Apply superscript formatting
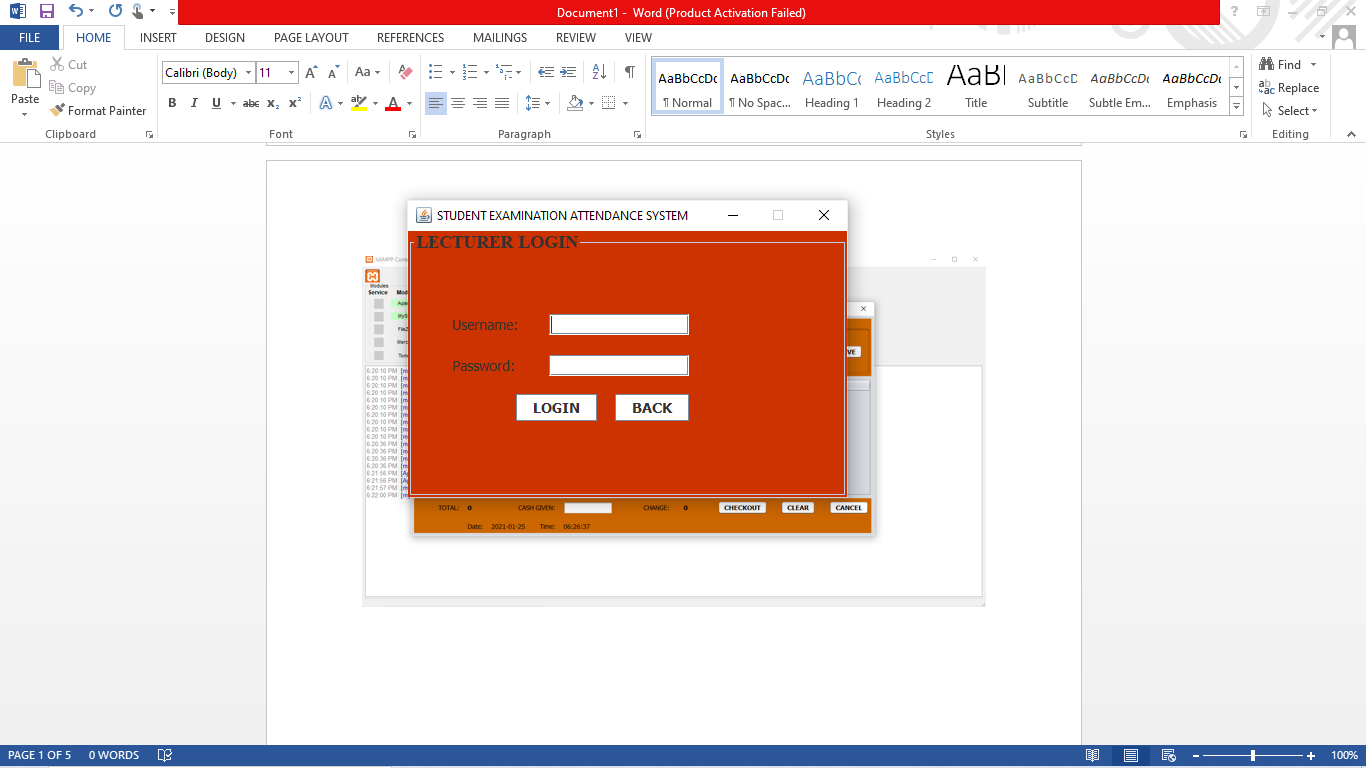Image resolution: width=1366 pixels, height=768 pixels. (x=293, y=102)
